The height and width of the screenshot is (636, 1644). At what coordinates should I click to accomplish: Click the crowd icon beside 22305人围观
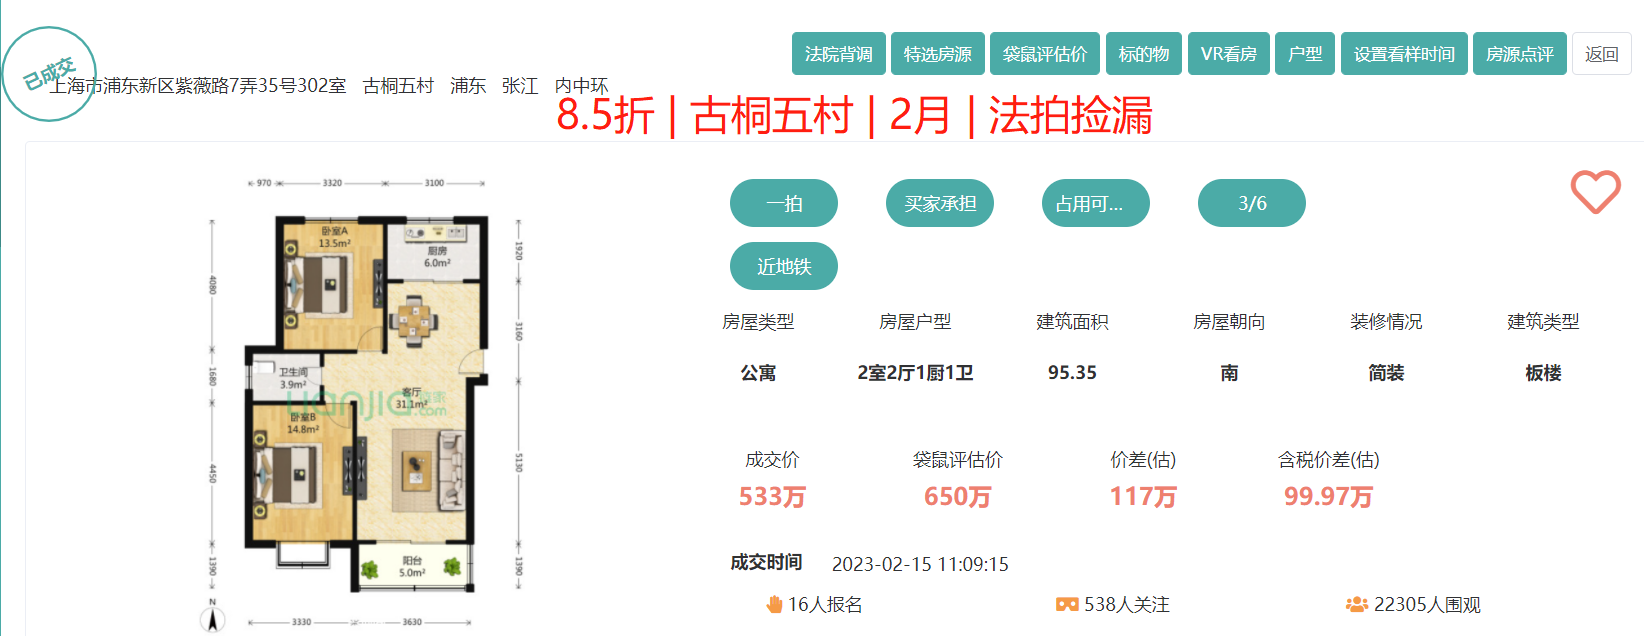1356,605
